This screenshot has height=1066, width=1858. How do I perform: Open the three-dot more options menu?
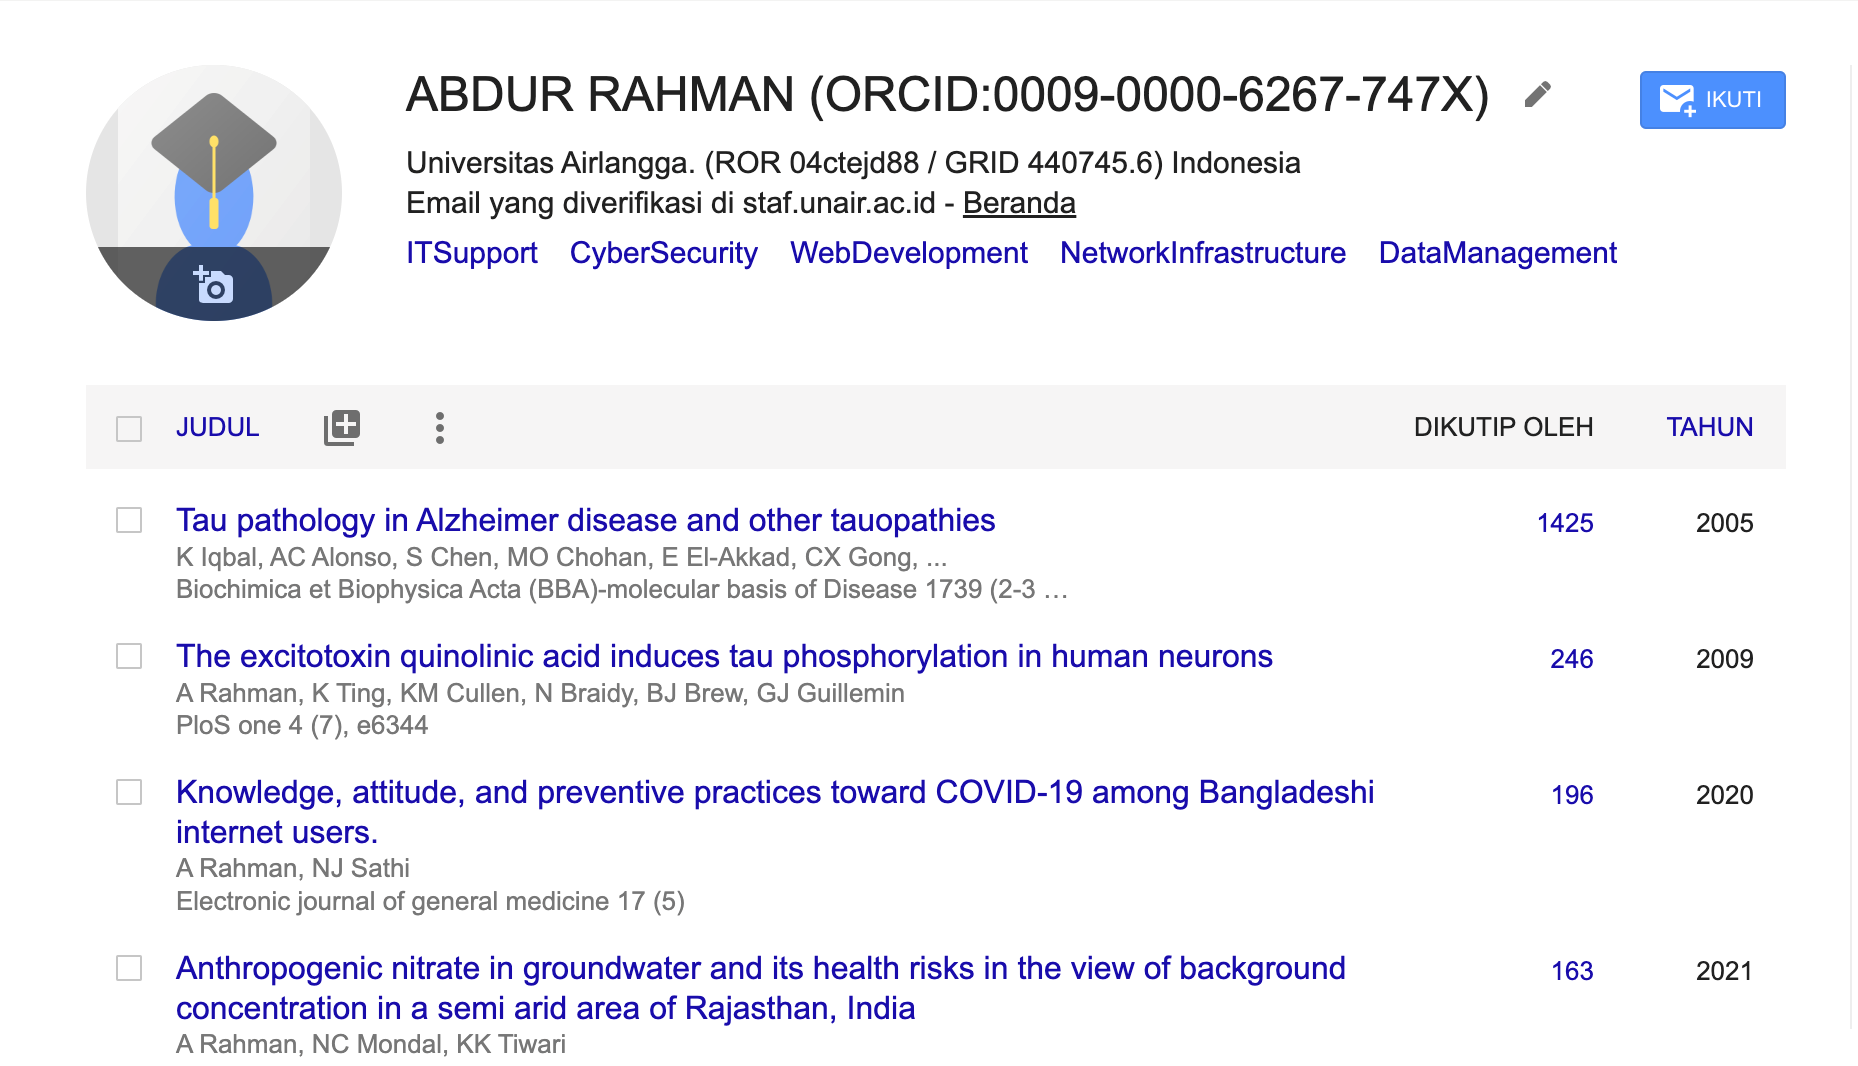440,428
